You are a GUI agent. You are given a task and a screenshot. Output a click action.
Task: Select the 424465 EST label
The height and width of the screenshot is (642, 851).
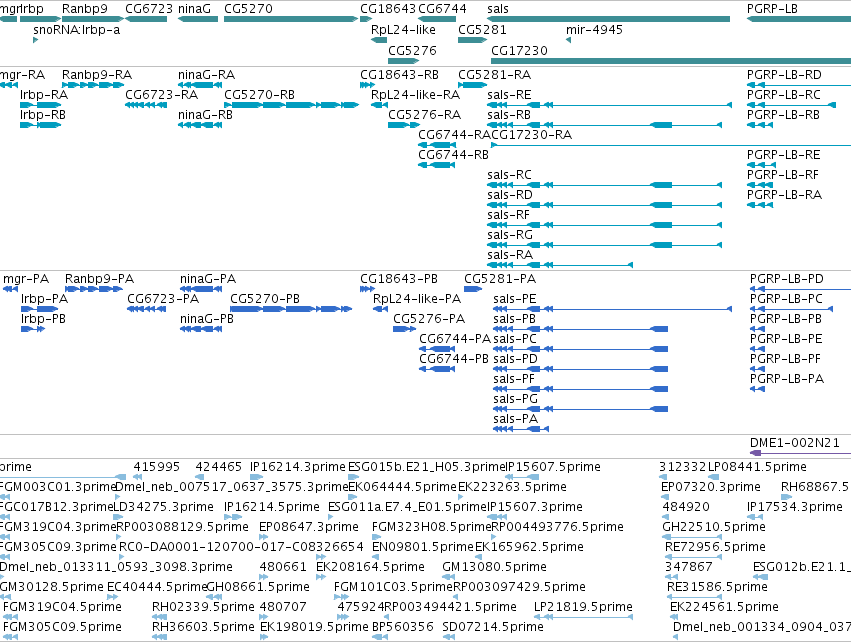(x=218, y=466)
